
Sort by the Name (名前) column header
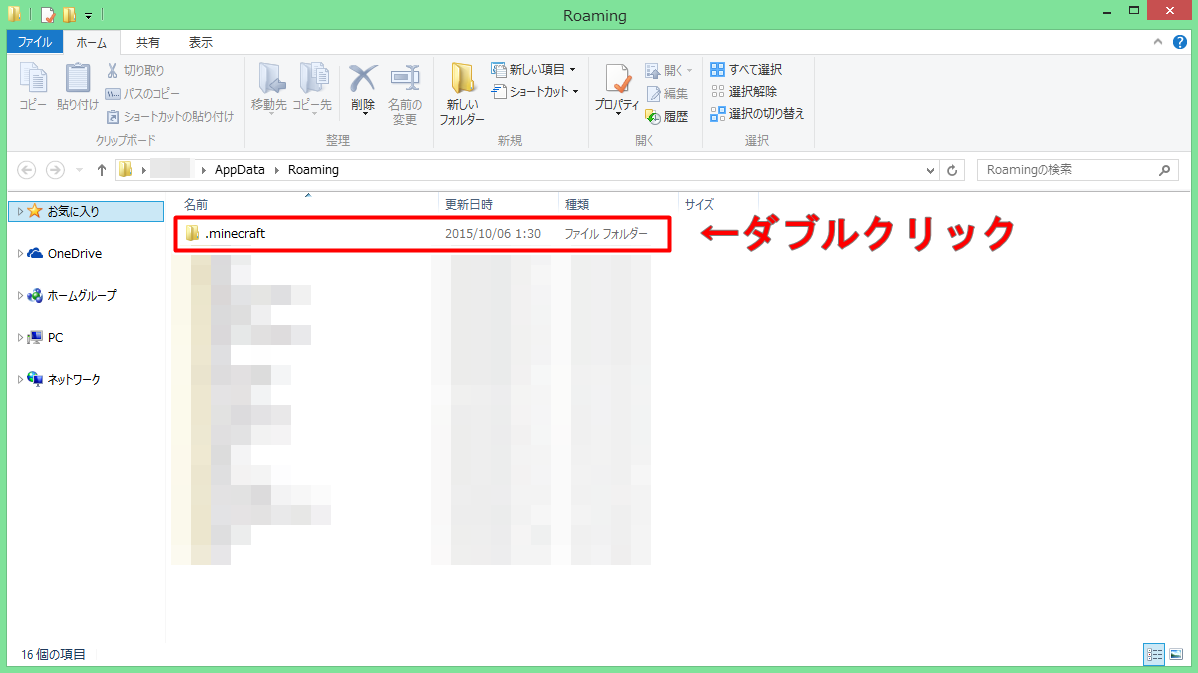[307, 205]
